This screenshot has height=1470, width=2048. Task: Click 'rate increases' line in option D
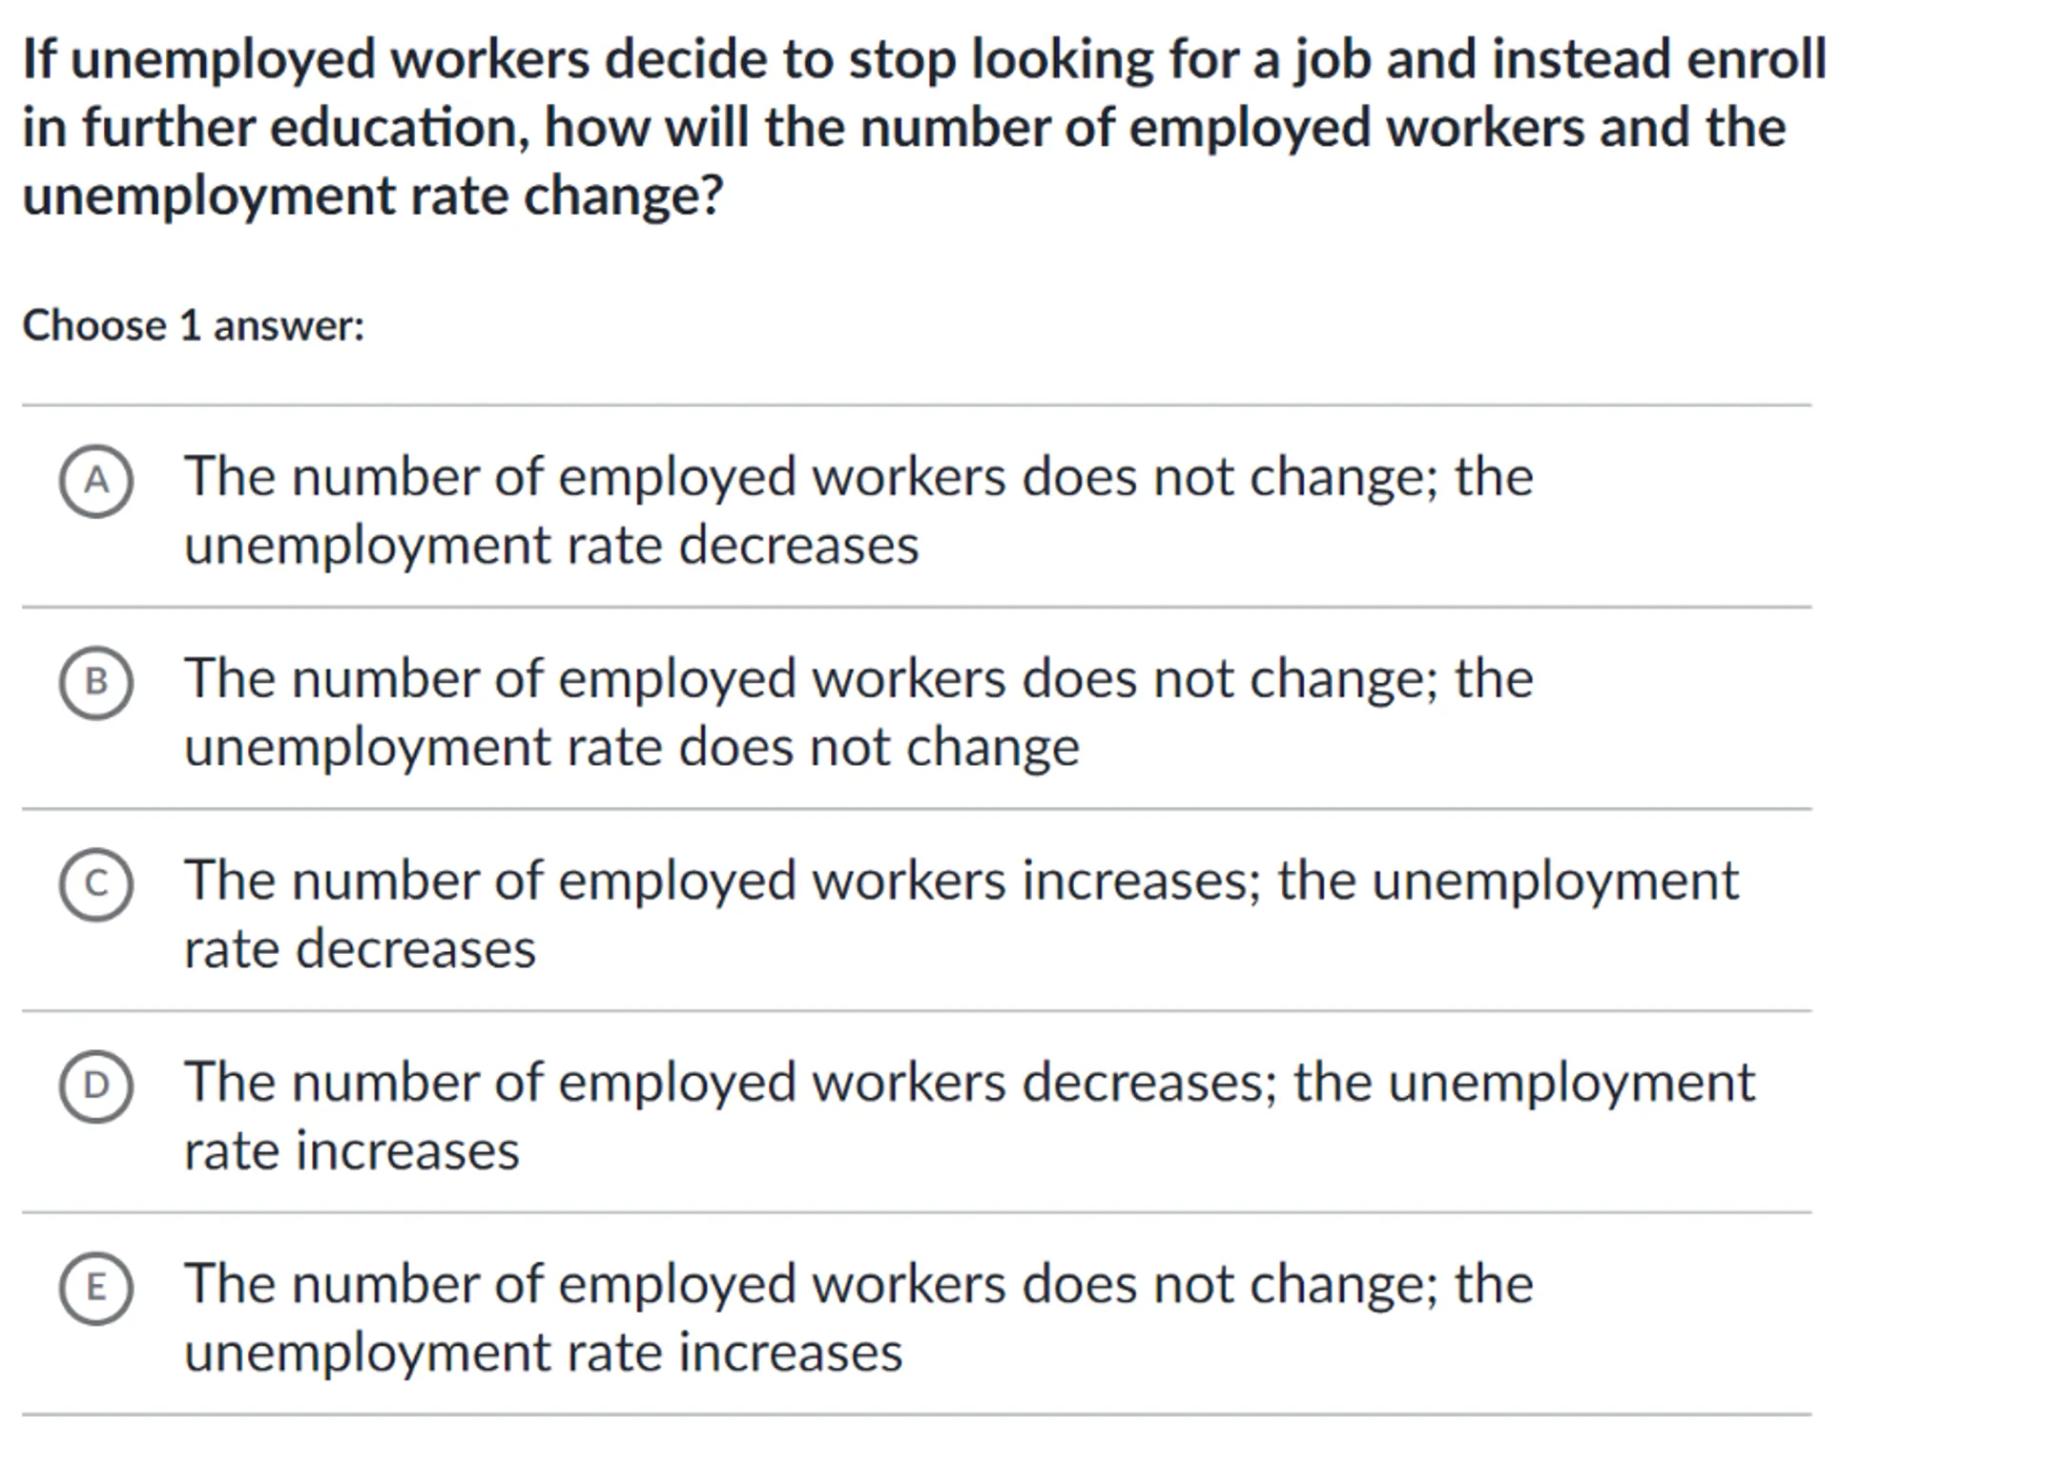pyautogui.click(x=352, y=1151)
